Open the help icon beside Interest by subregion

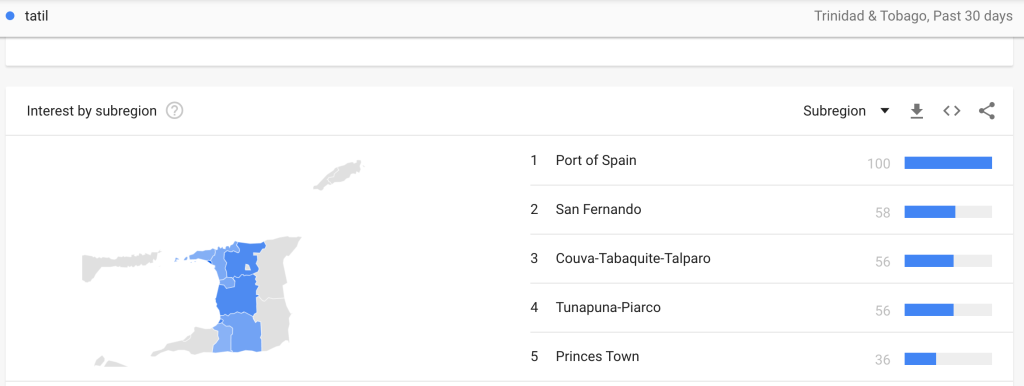tap(174, 111)
